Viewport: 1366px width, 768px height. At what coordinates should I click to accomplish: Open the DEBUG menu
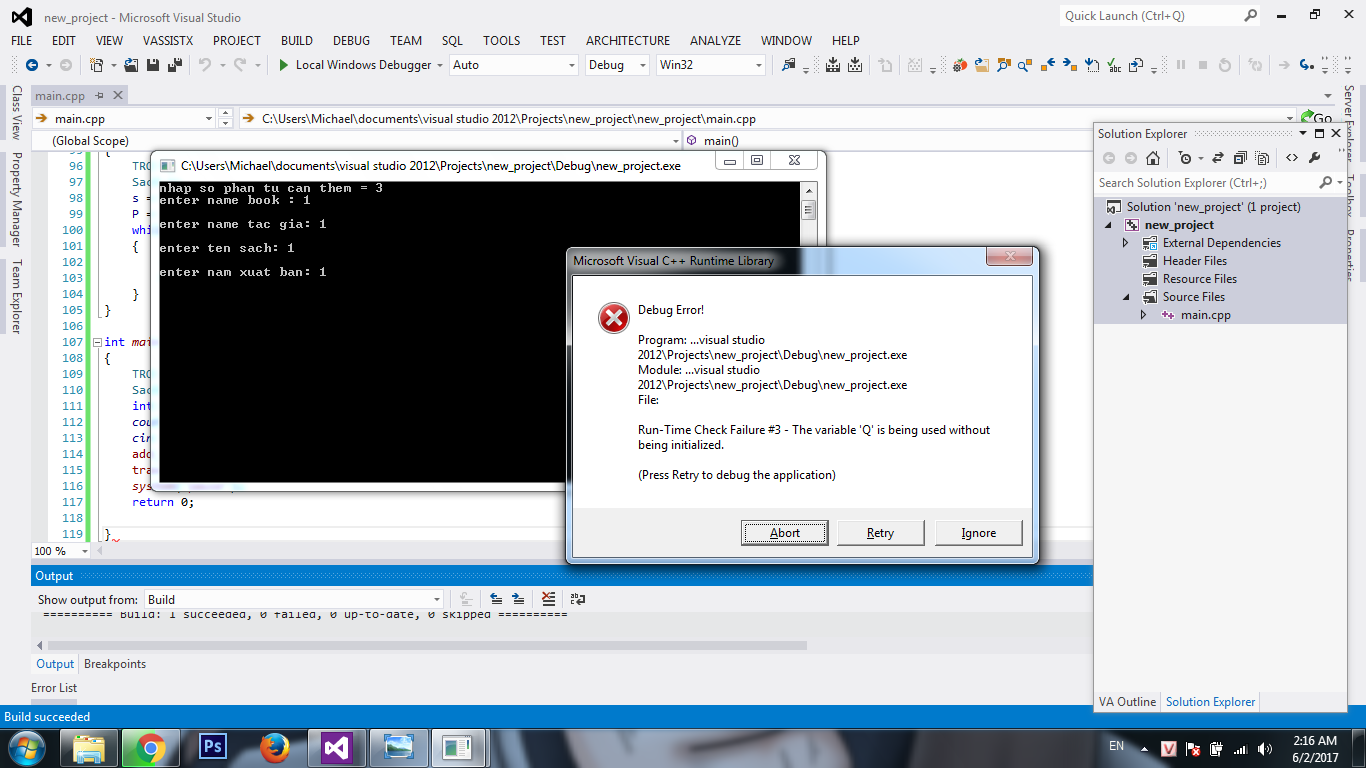click(351, 41)
